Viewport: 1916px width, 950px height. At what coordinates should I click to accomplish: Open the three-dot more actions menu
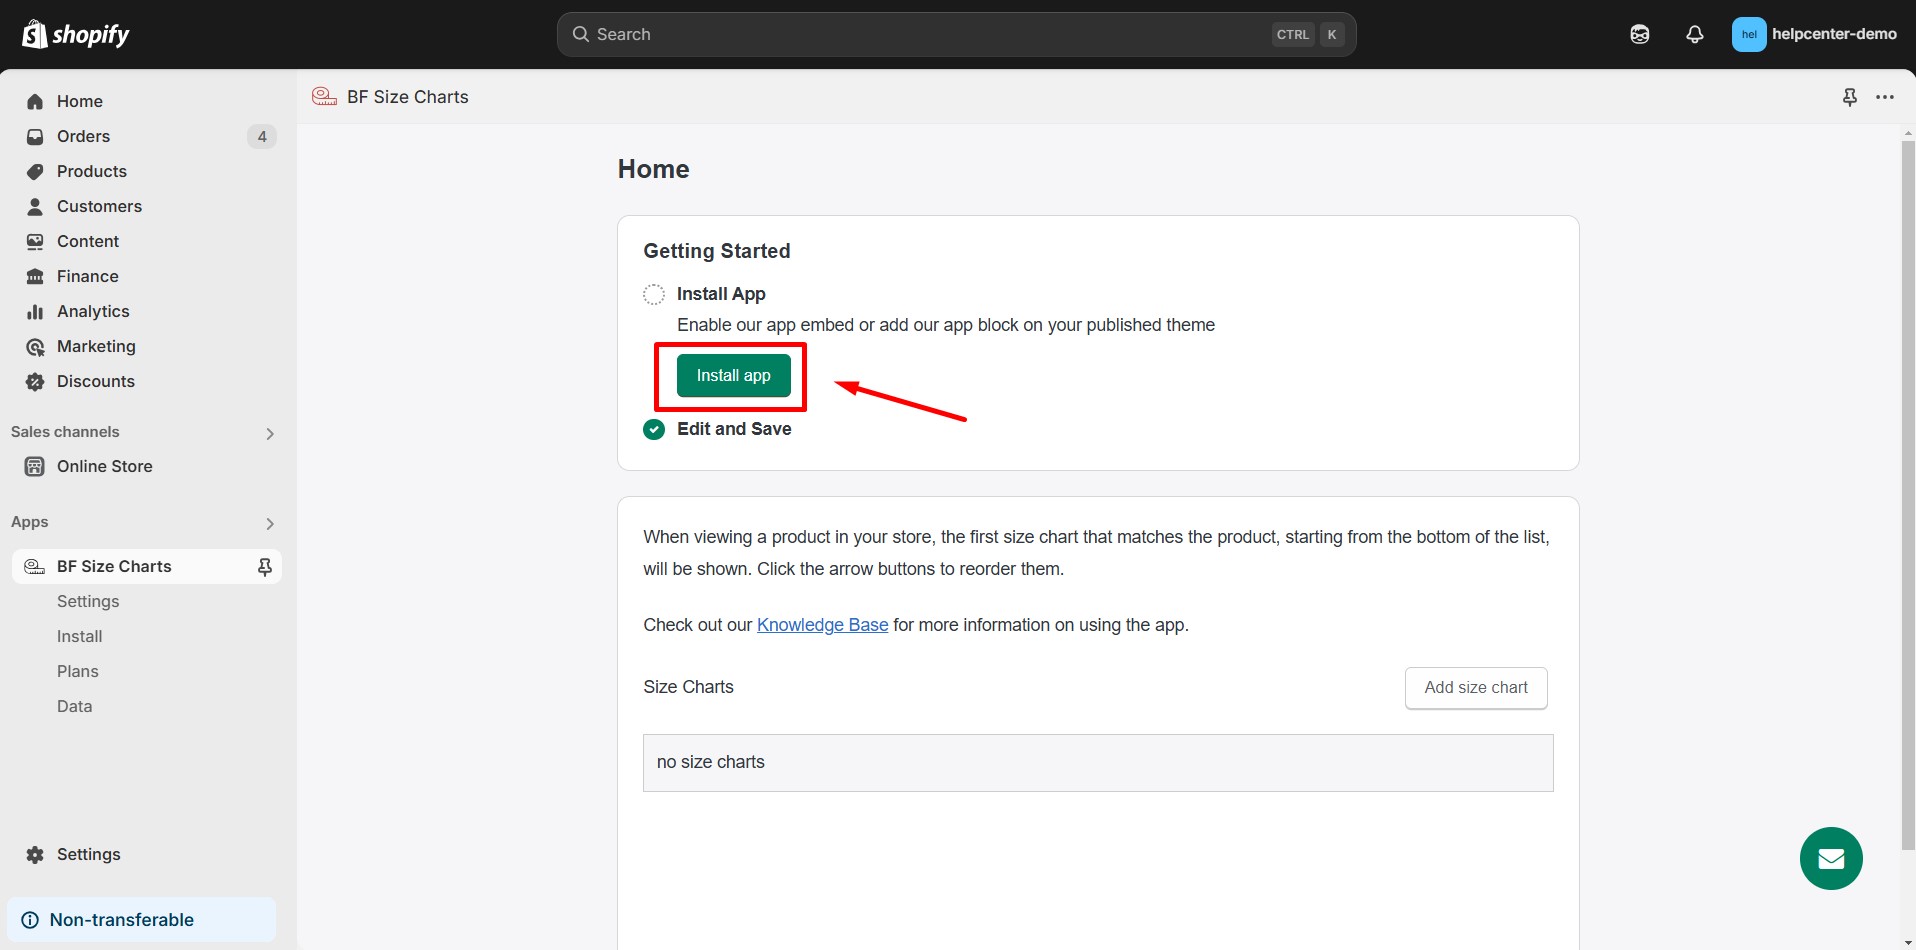click(x=1885, y=97)
